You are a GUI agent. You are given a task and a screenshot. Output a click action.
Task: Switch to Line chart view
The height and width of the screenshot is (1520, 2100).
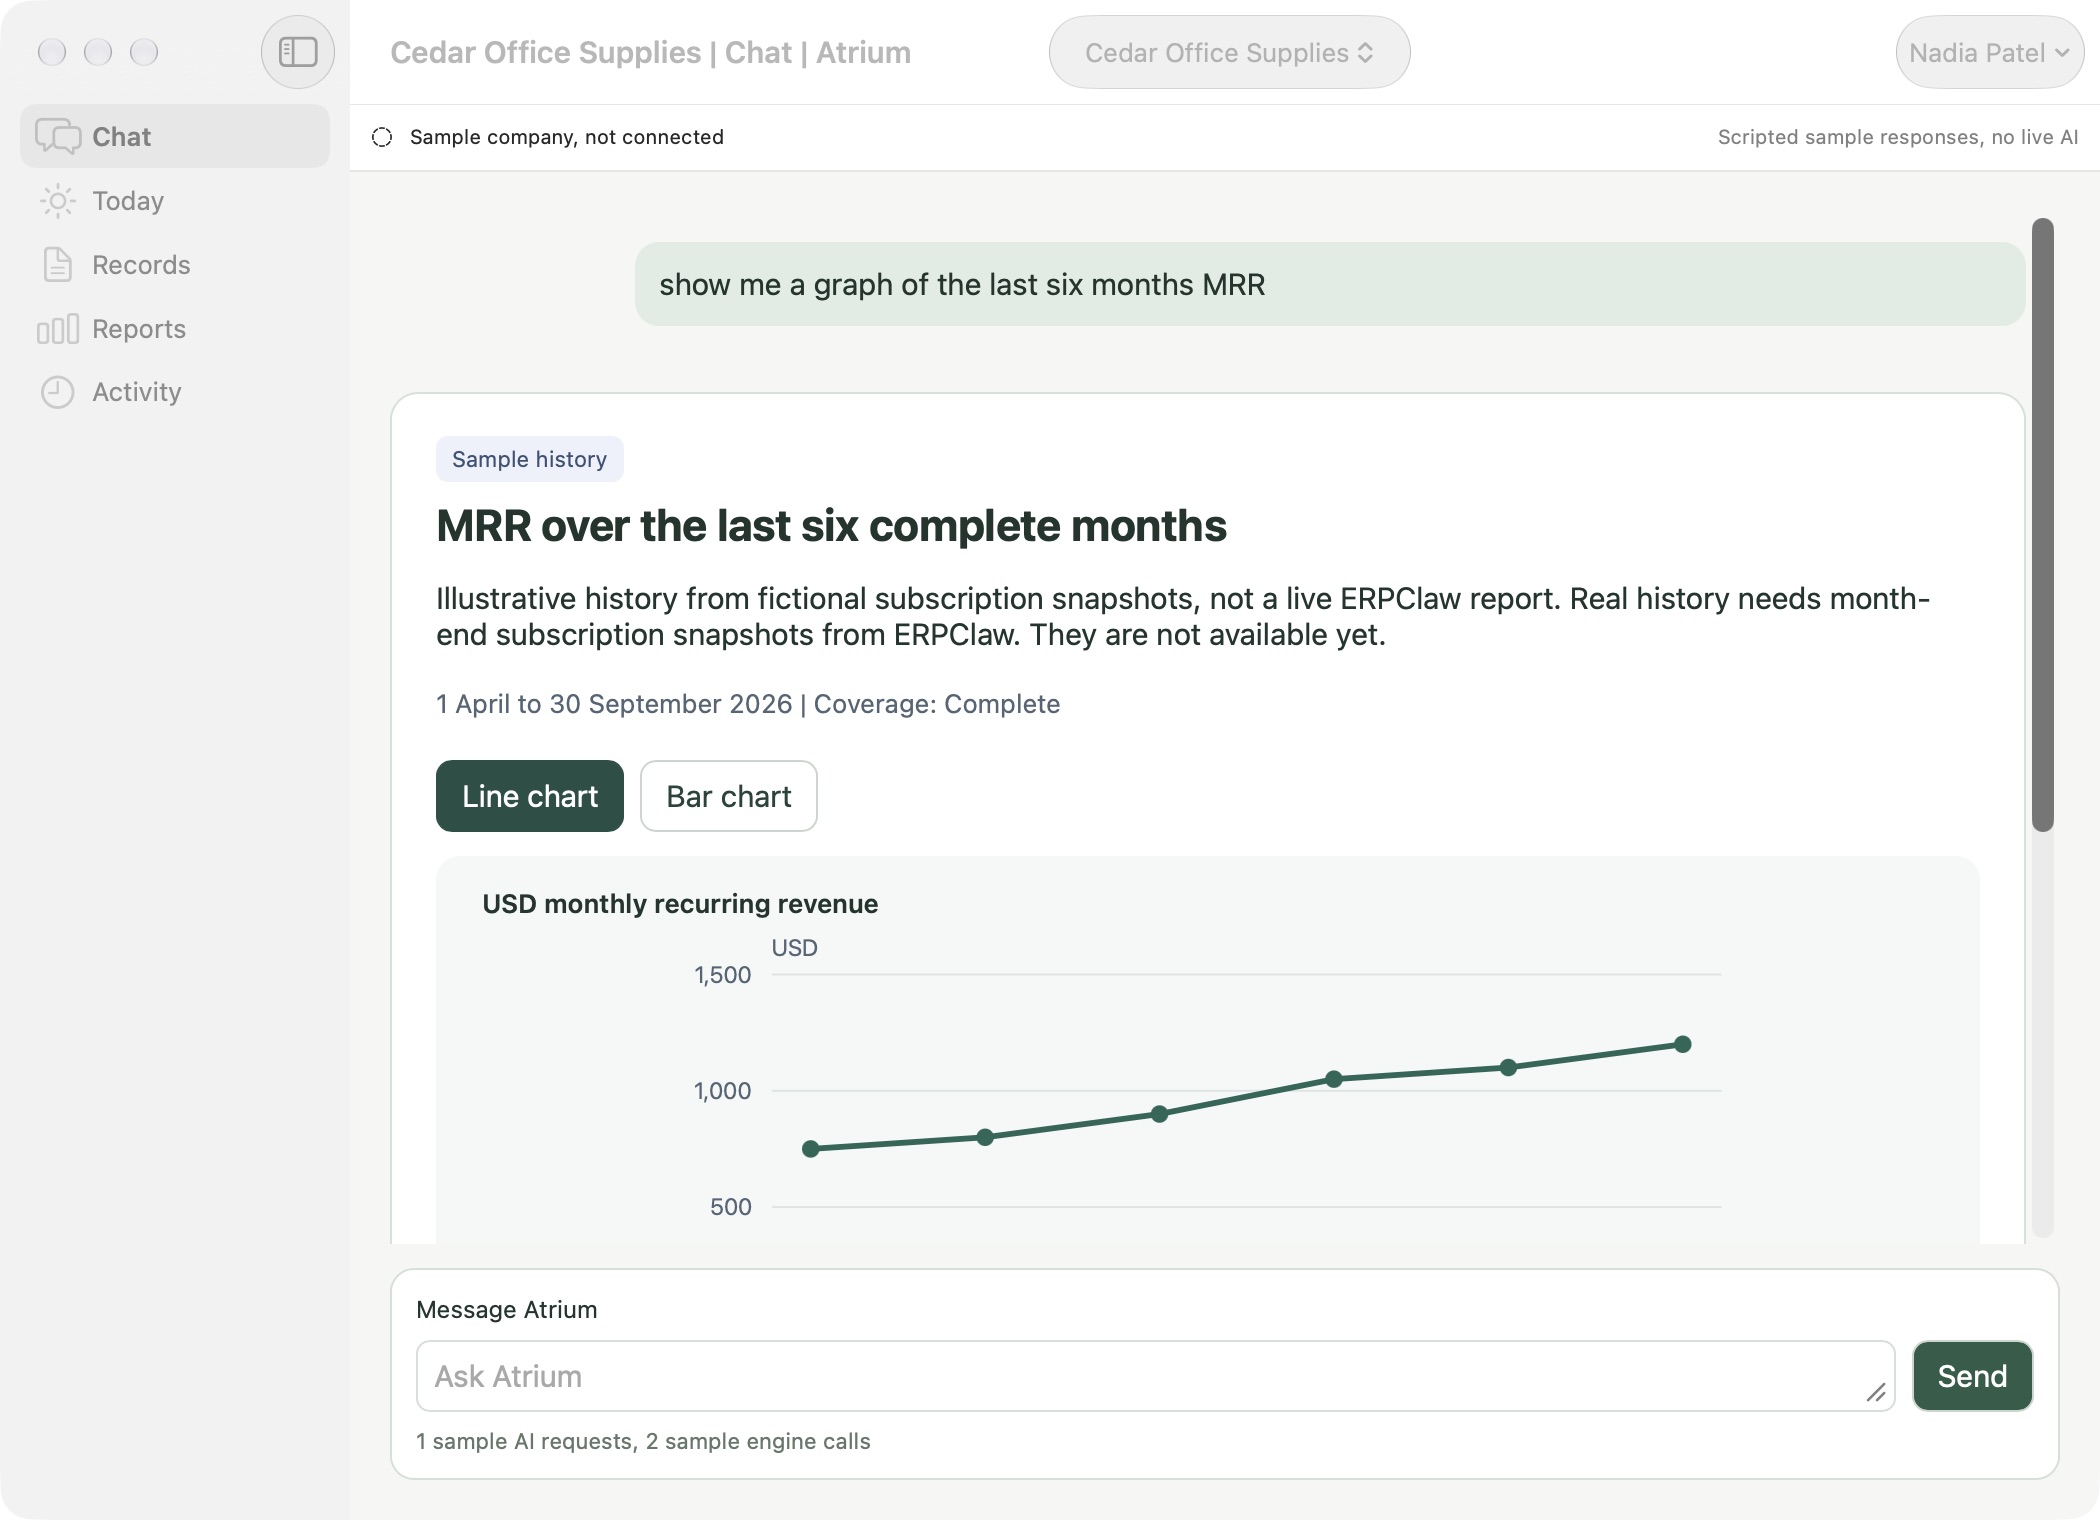coord(530,796)
